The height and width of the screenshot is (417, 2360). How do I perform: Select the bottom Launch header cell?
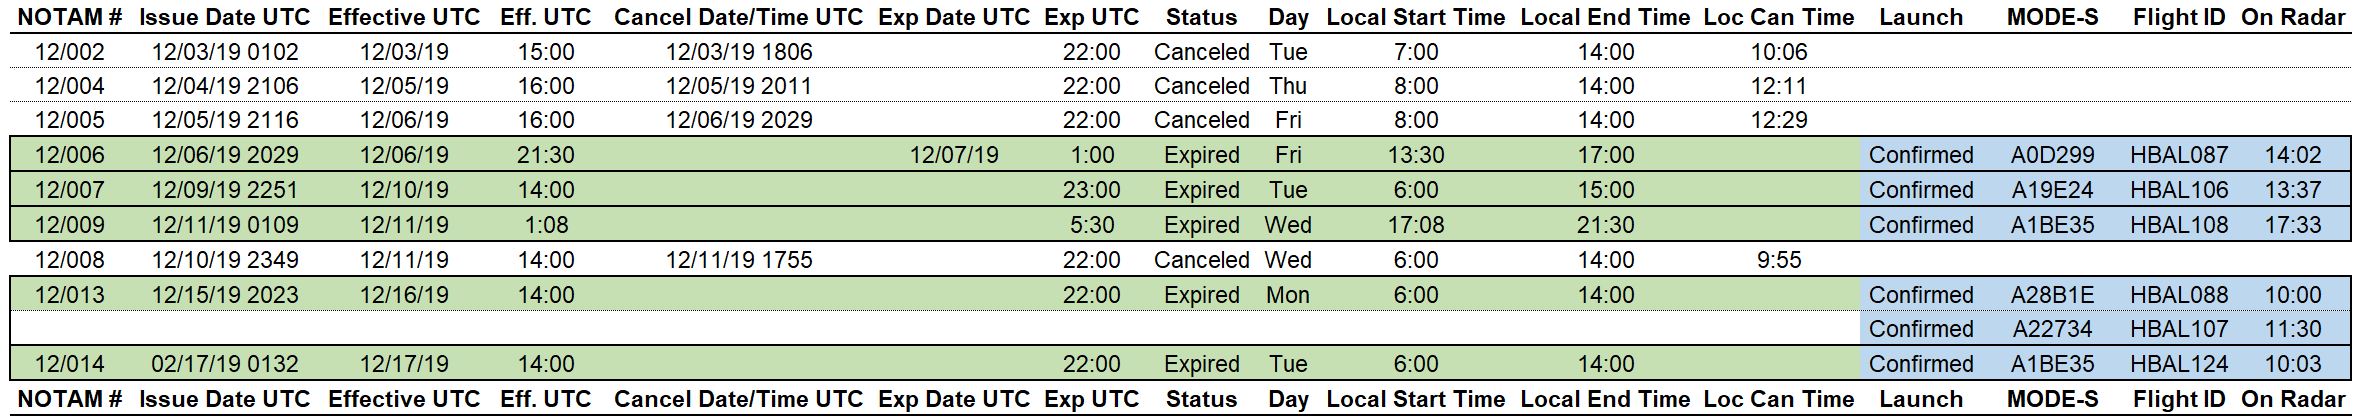[1921, 399]
